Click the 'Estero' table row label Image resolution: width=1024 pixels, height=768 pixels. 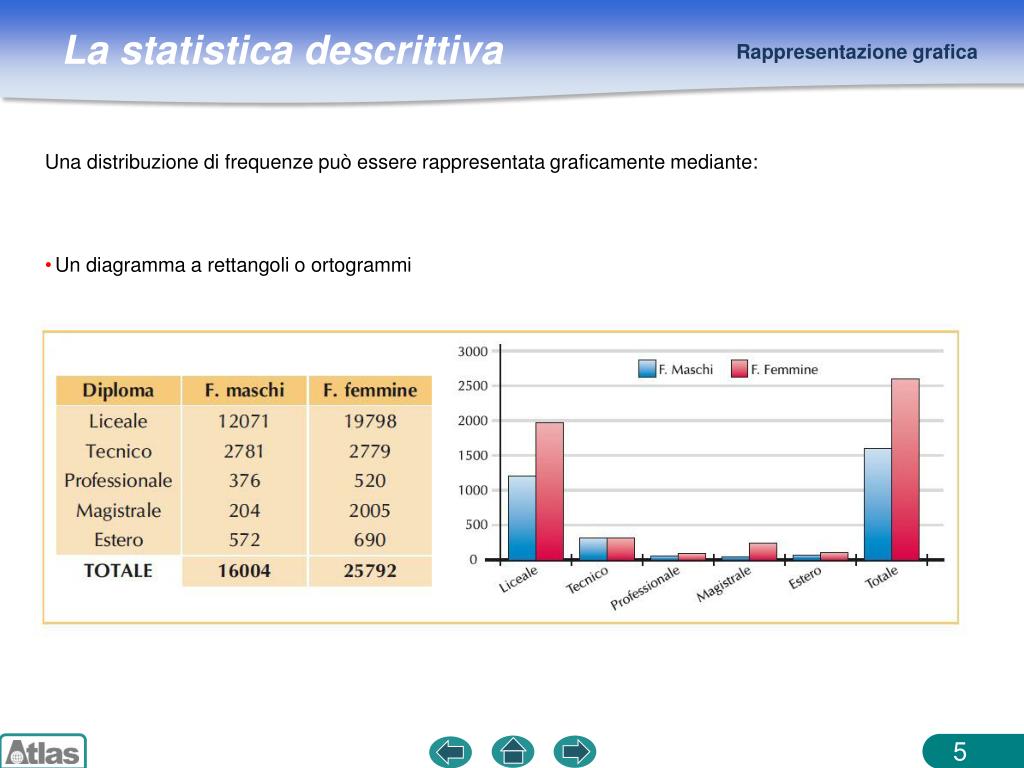point(118,540)
